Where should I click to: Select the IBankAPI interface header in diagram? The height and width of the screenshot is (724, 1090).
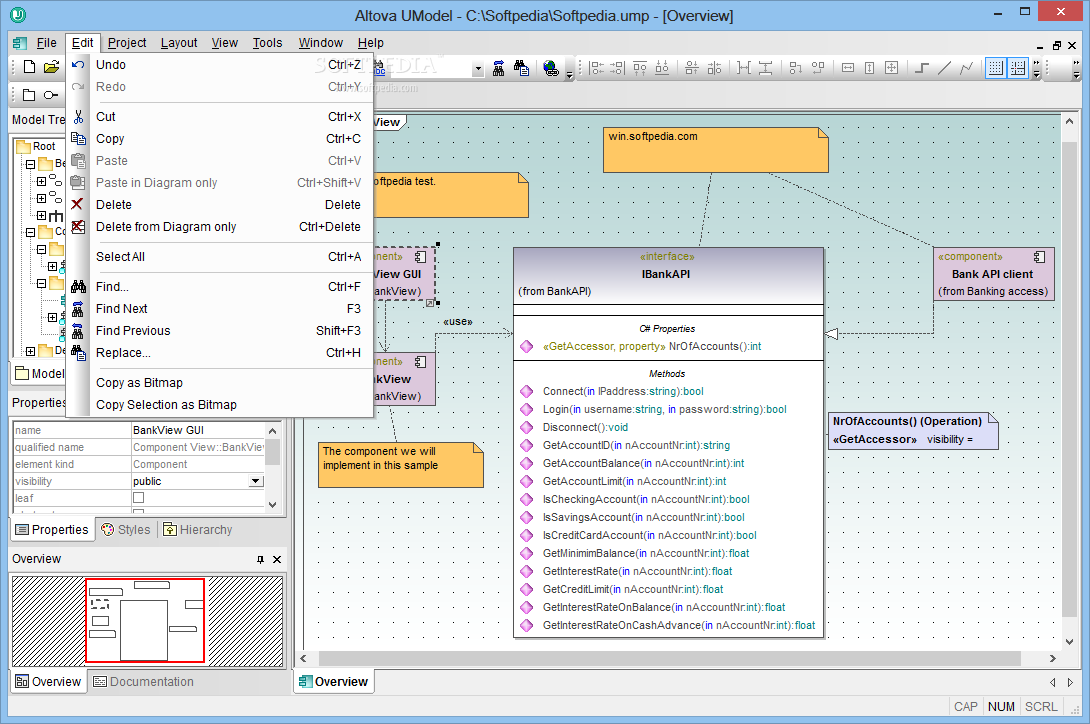[668, 275]
